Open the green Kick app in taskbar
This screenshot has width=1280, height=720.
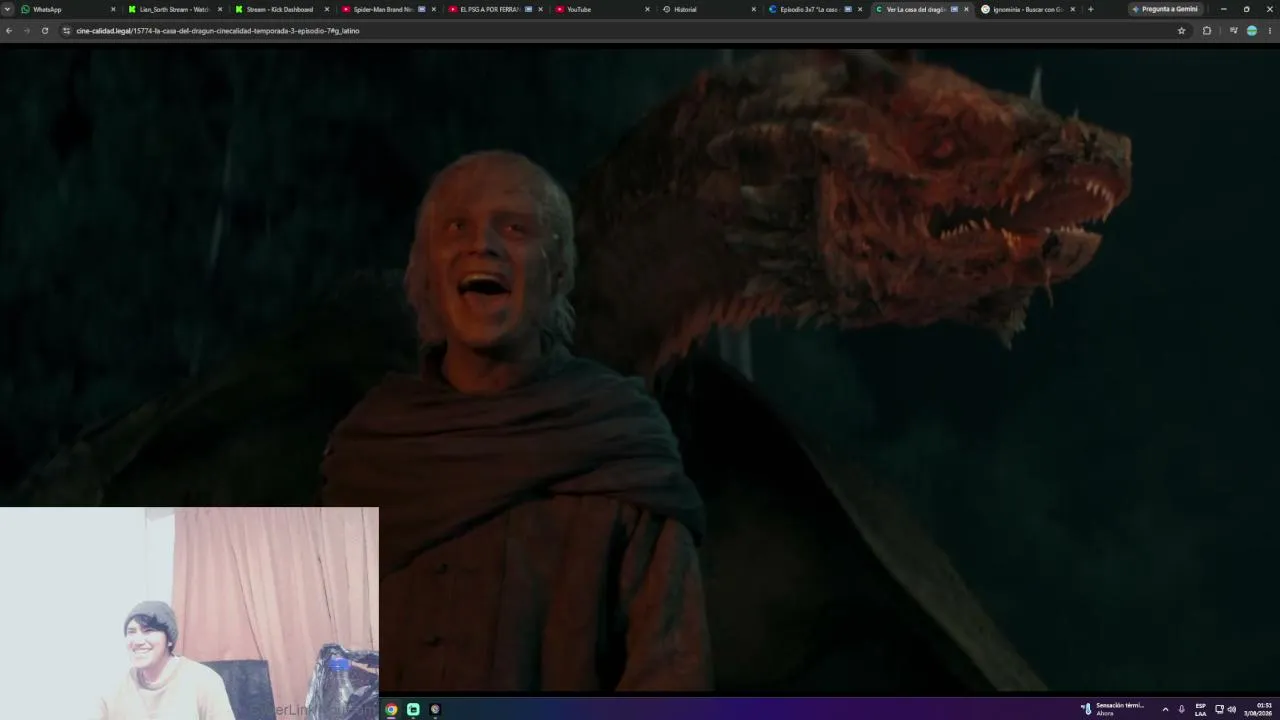[413, 709]
